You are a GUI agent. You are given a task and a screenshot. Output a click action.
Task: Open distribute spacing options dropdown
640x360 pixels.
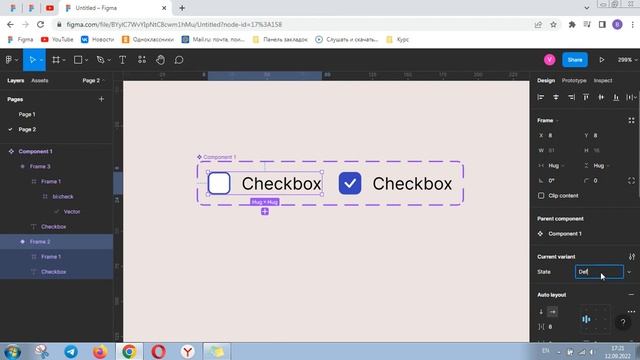click(x=635, y=98)
